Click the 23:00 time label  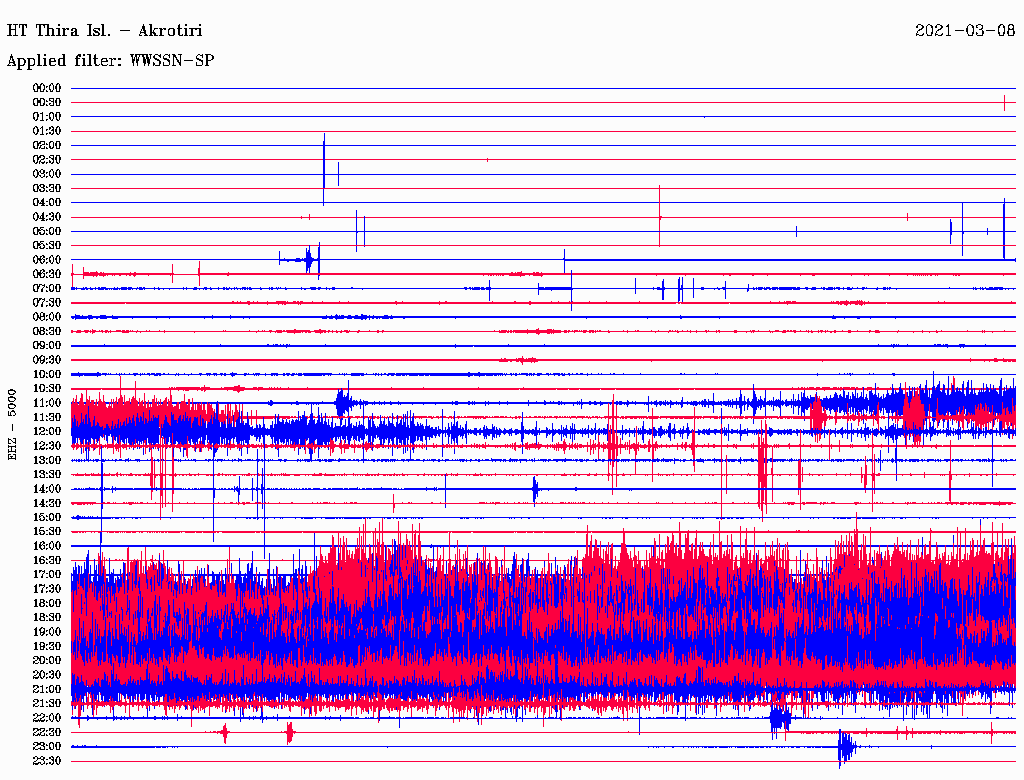(x=47, y=747)
